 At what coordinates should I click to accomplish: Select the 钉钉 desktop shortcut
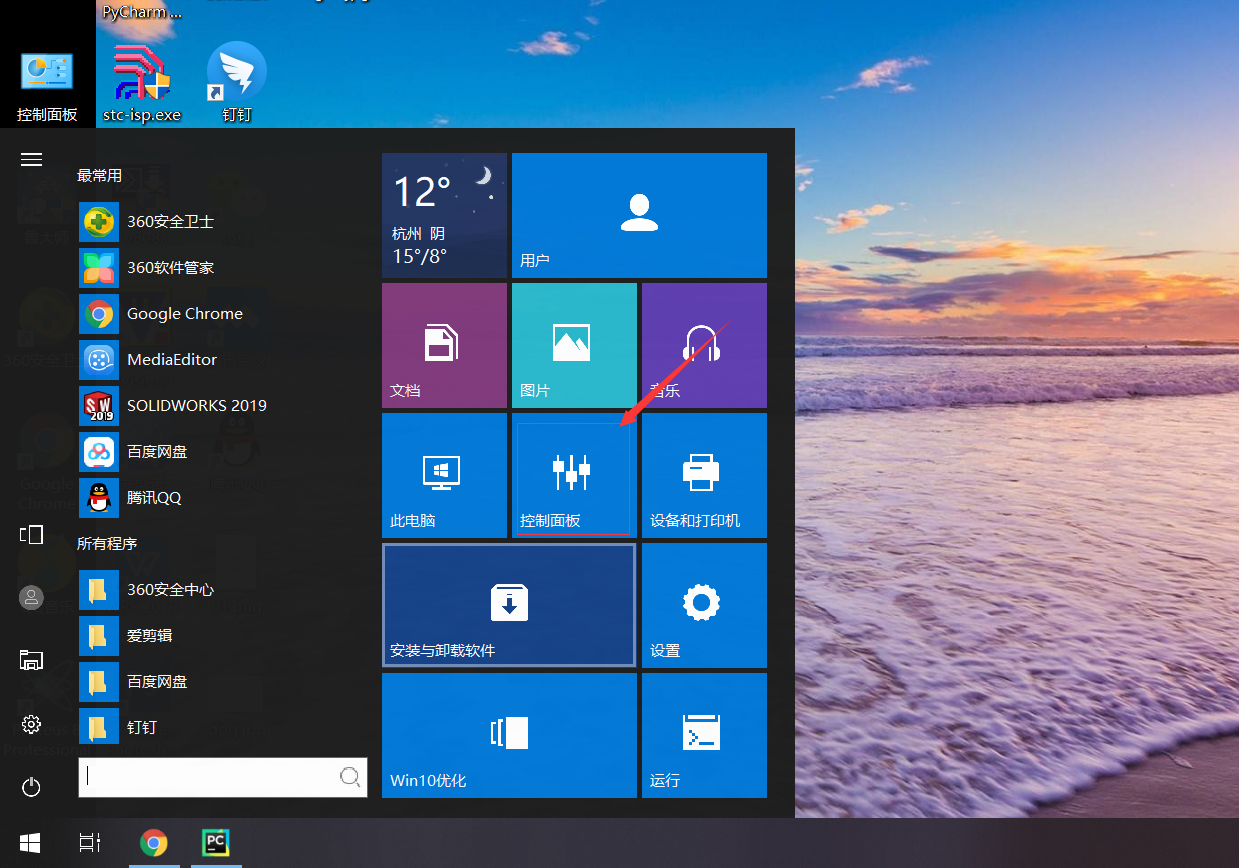click(x=237, y=84)
